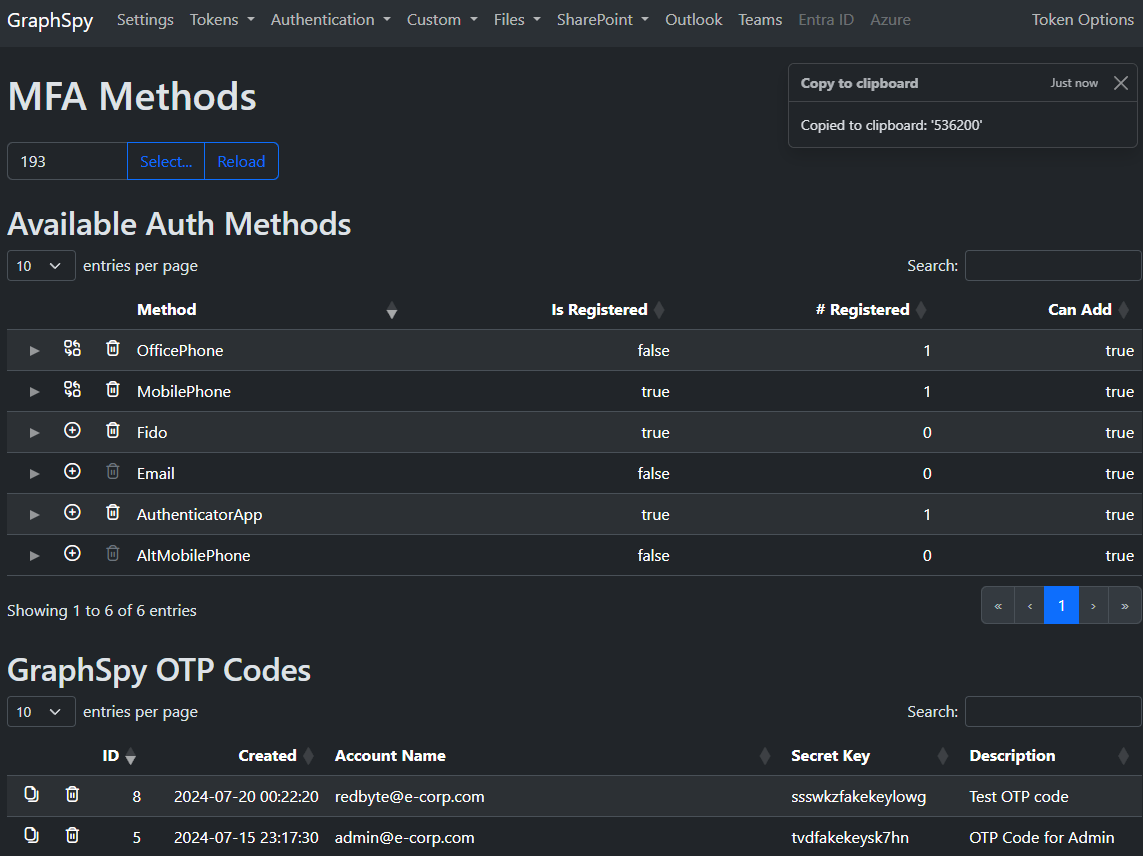This screenshot has width=1143, height=856.
Task: Delete the AuthenticatorApp method via trash icon
Action: (x=113, y=512)
